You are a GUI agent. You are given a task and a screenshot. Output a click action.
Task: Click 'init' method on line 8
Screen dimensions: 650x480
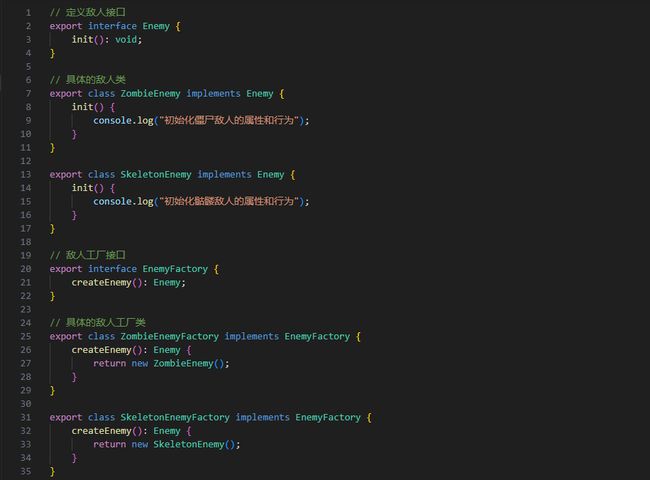click(82, 107)
